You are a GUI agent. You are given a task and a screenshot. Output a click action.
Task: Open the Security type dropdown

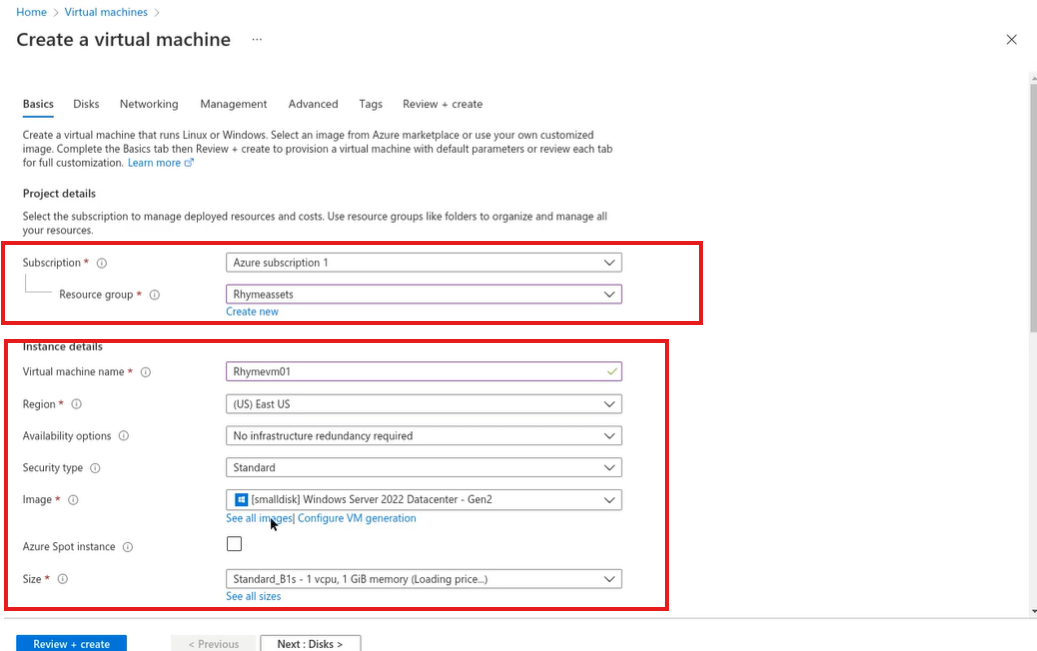424,468
